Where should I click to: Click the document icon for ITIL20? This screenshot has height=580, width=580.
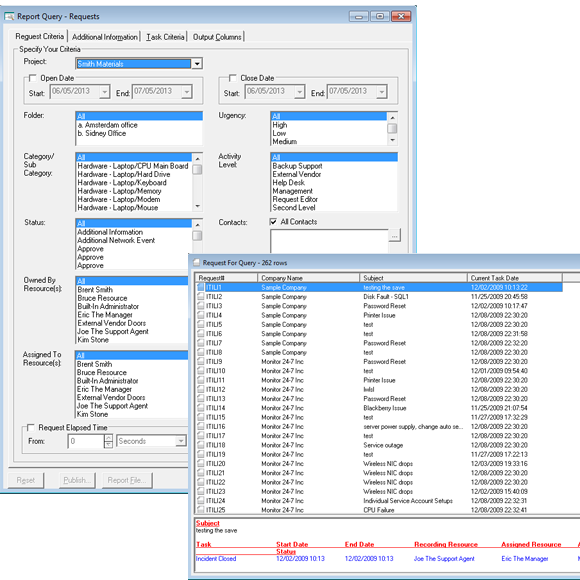tap(200, 463)
